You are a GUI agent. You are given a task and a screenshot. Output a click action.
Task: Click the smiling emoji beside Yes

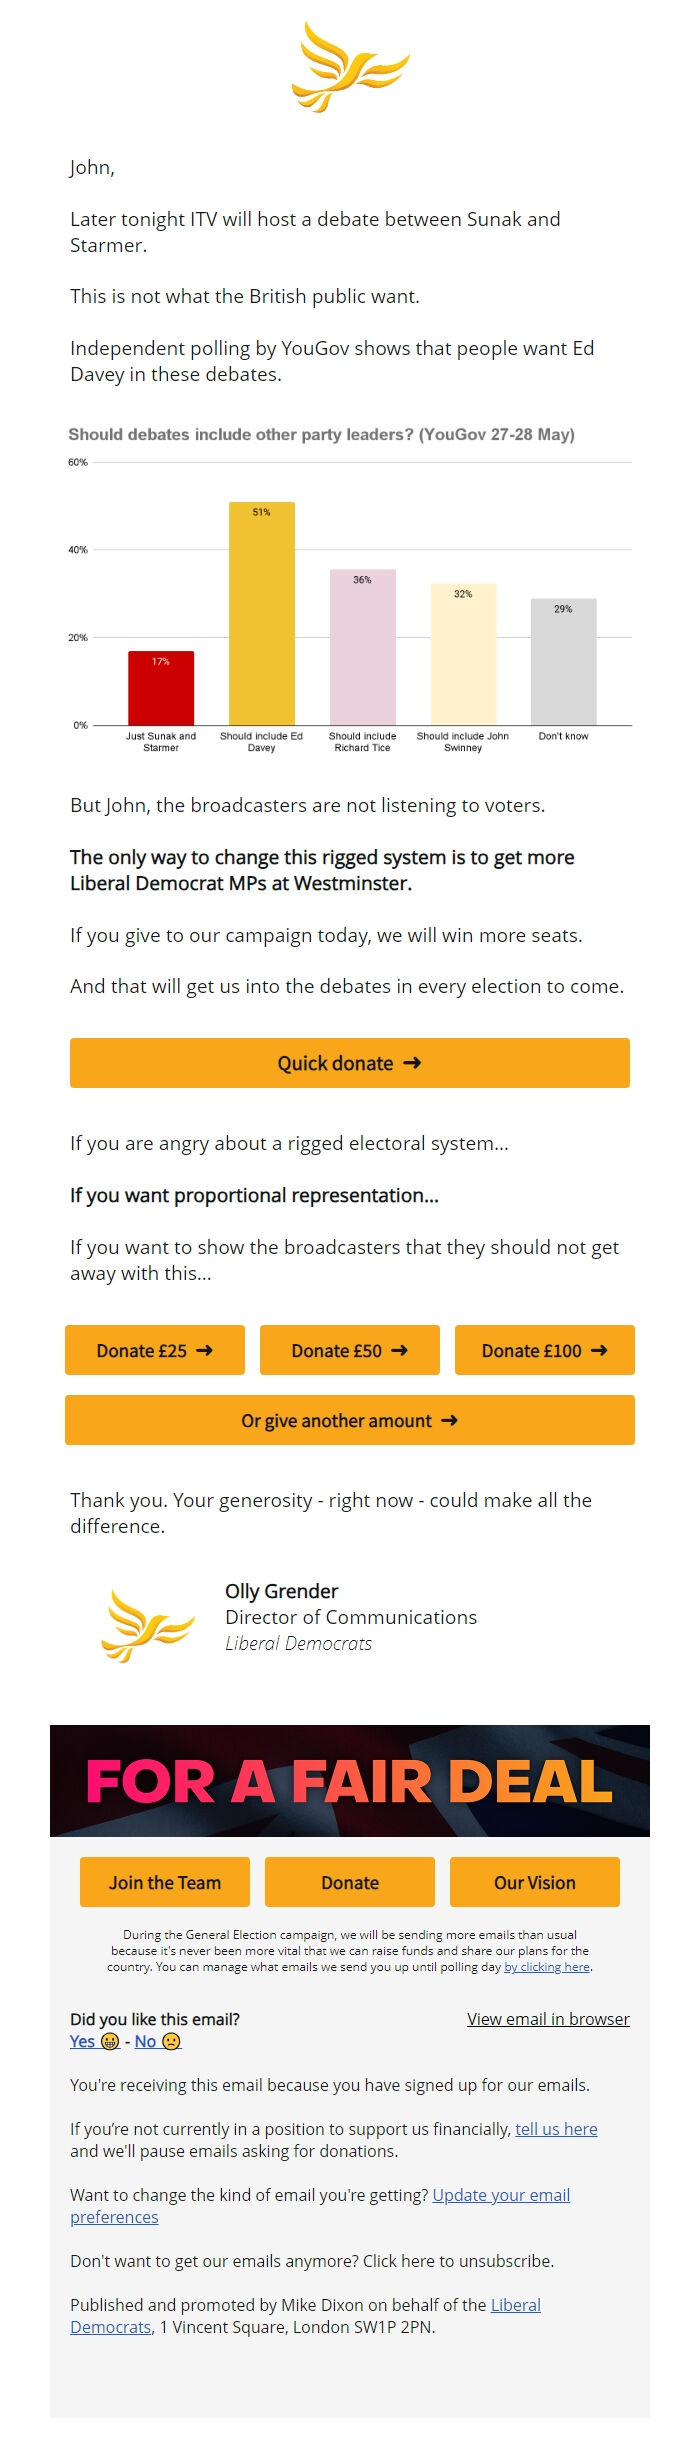110,2041
